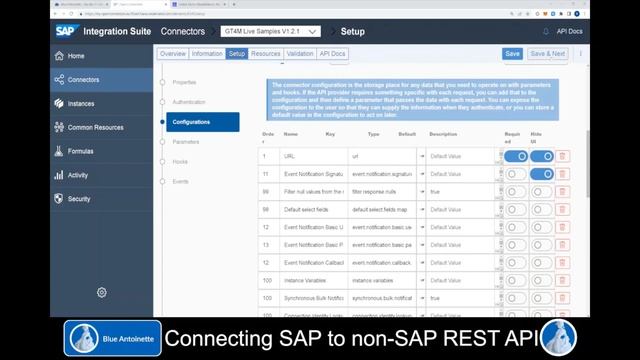Delete the Instance Variables row
The width and height of the screenshot is (640, 360).
[x=562, y=280]
